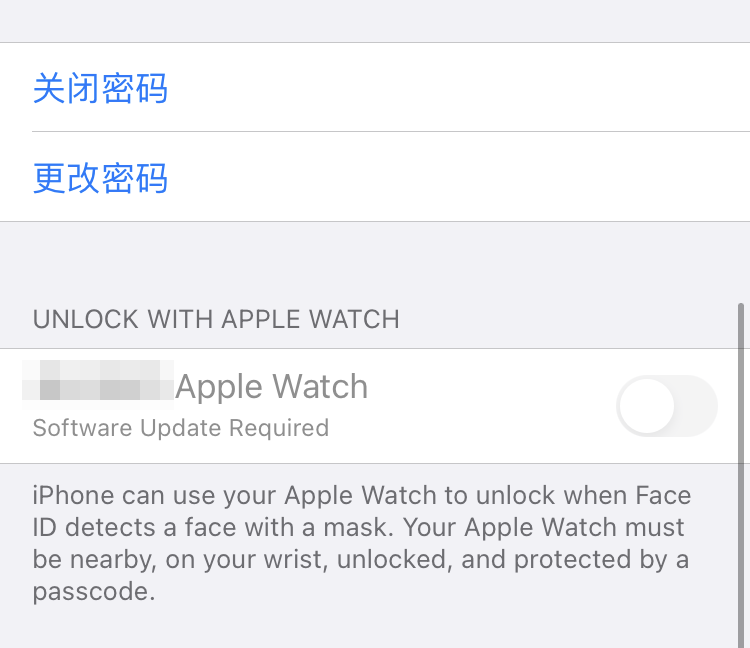Click the word iPhone starting the footer

pos(74,495)
